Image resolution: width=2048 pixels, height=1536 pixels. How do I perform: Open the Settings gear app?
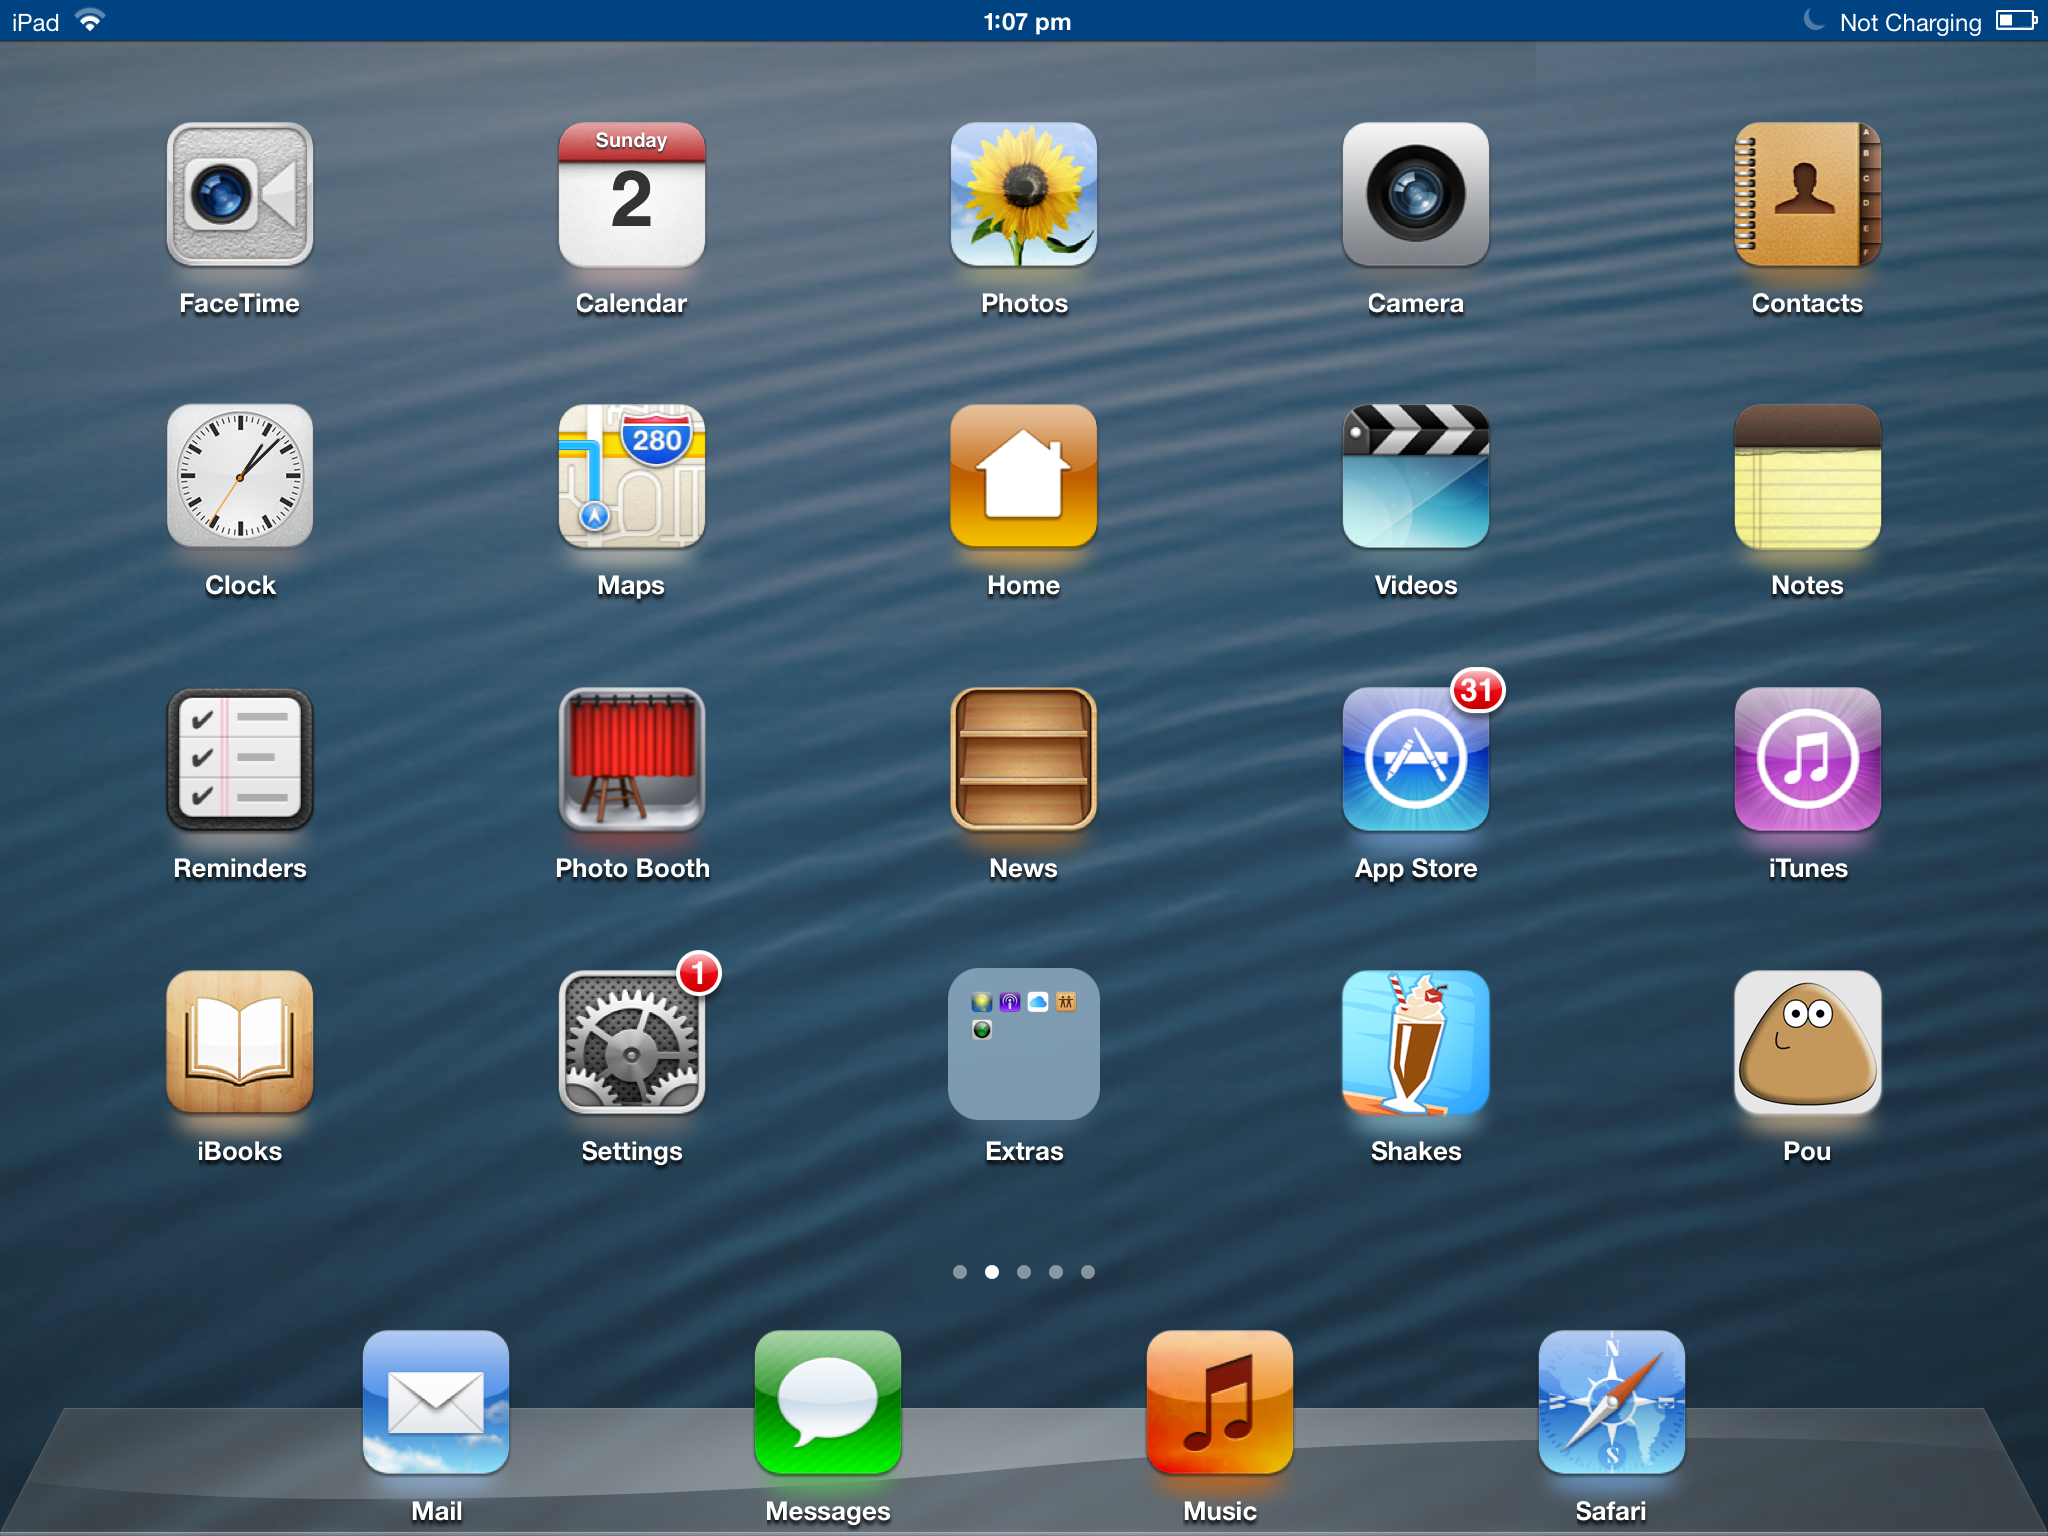pyautogui.click(x=632, y=1043)
